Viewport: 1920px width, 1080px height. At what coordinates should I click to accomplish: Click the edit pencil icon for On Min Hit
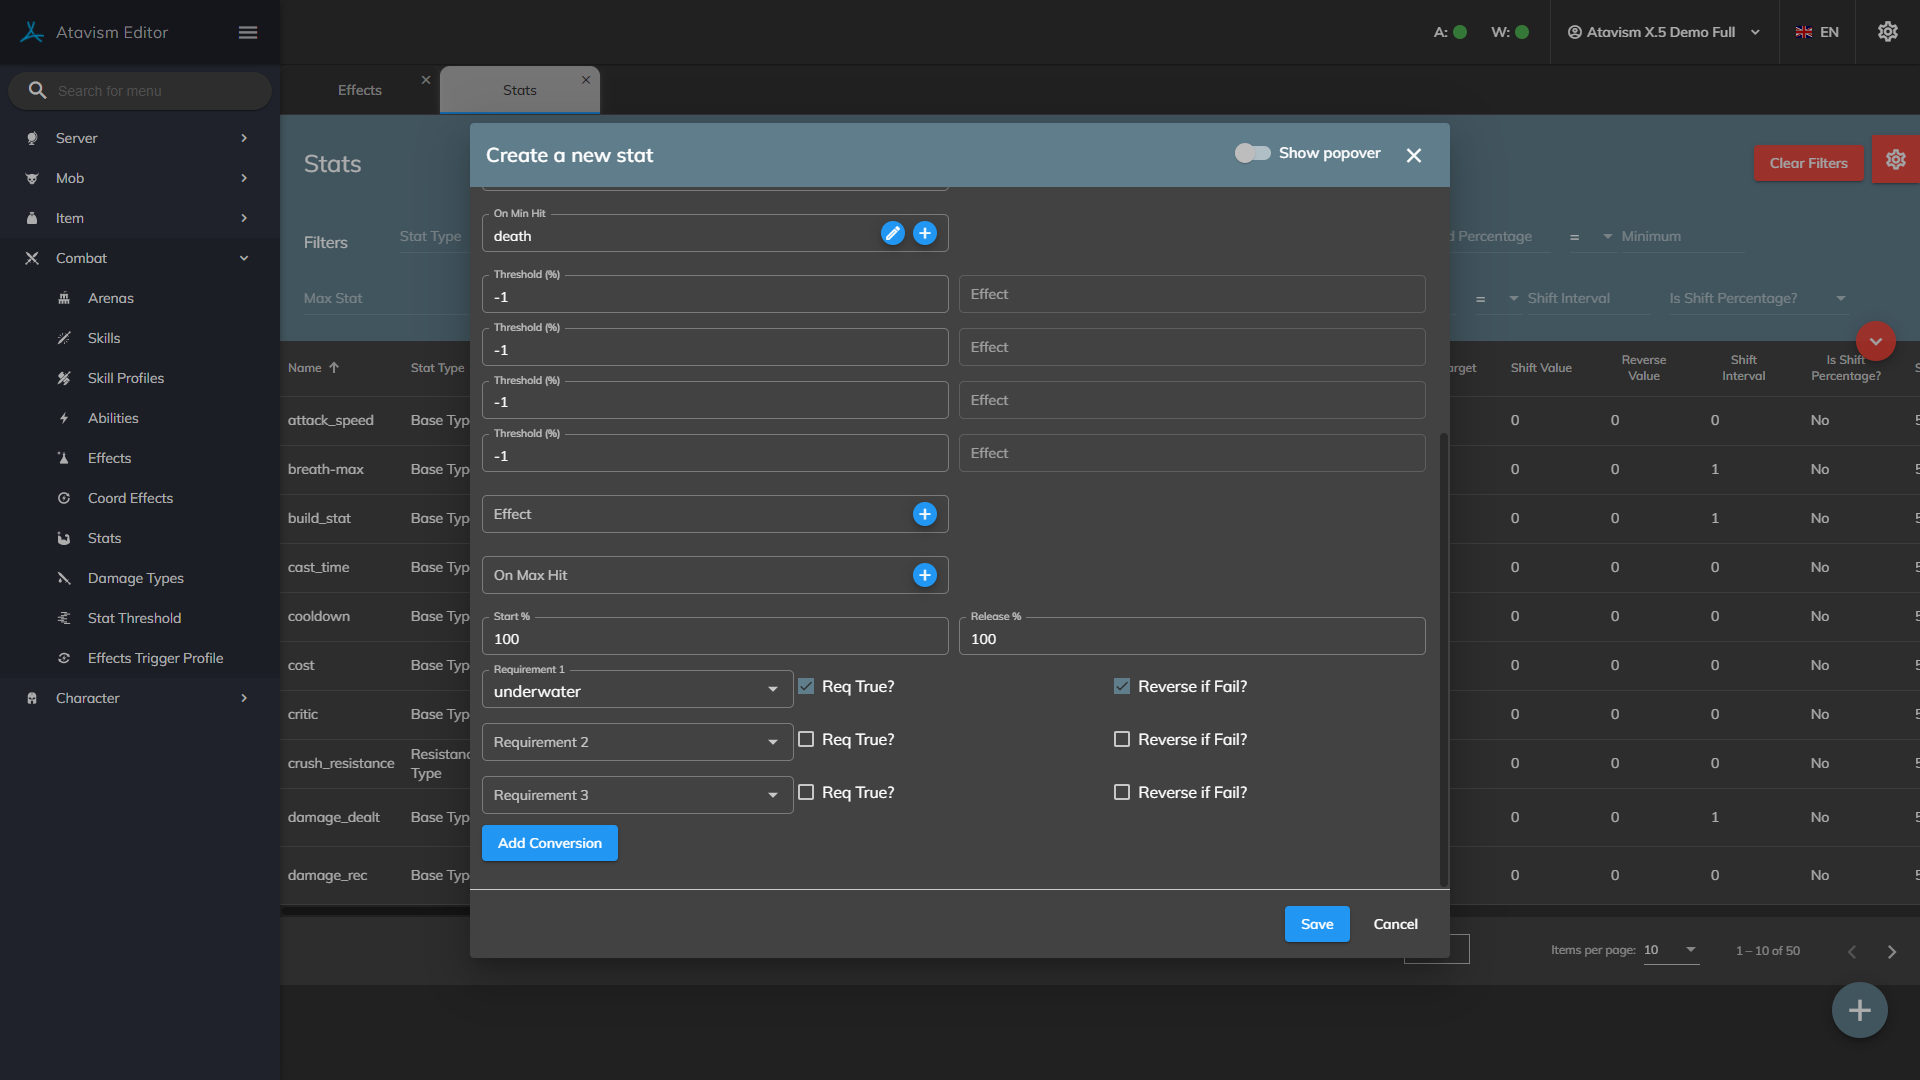point(892,233)
